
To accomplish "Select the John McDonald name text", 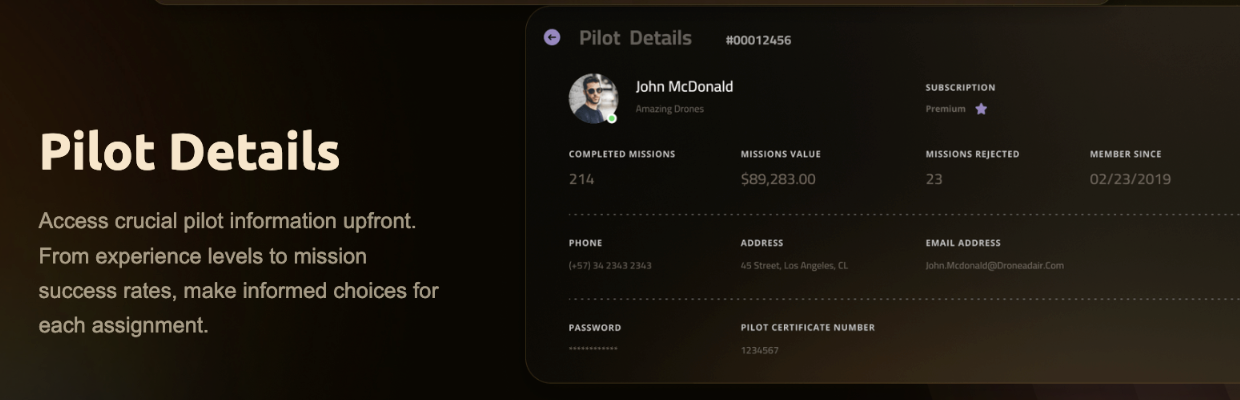I will [684, 87].
